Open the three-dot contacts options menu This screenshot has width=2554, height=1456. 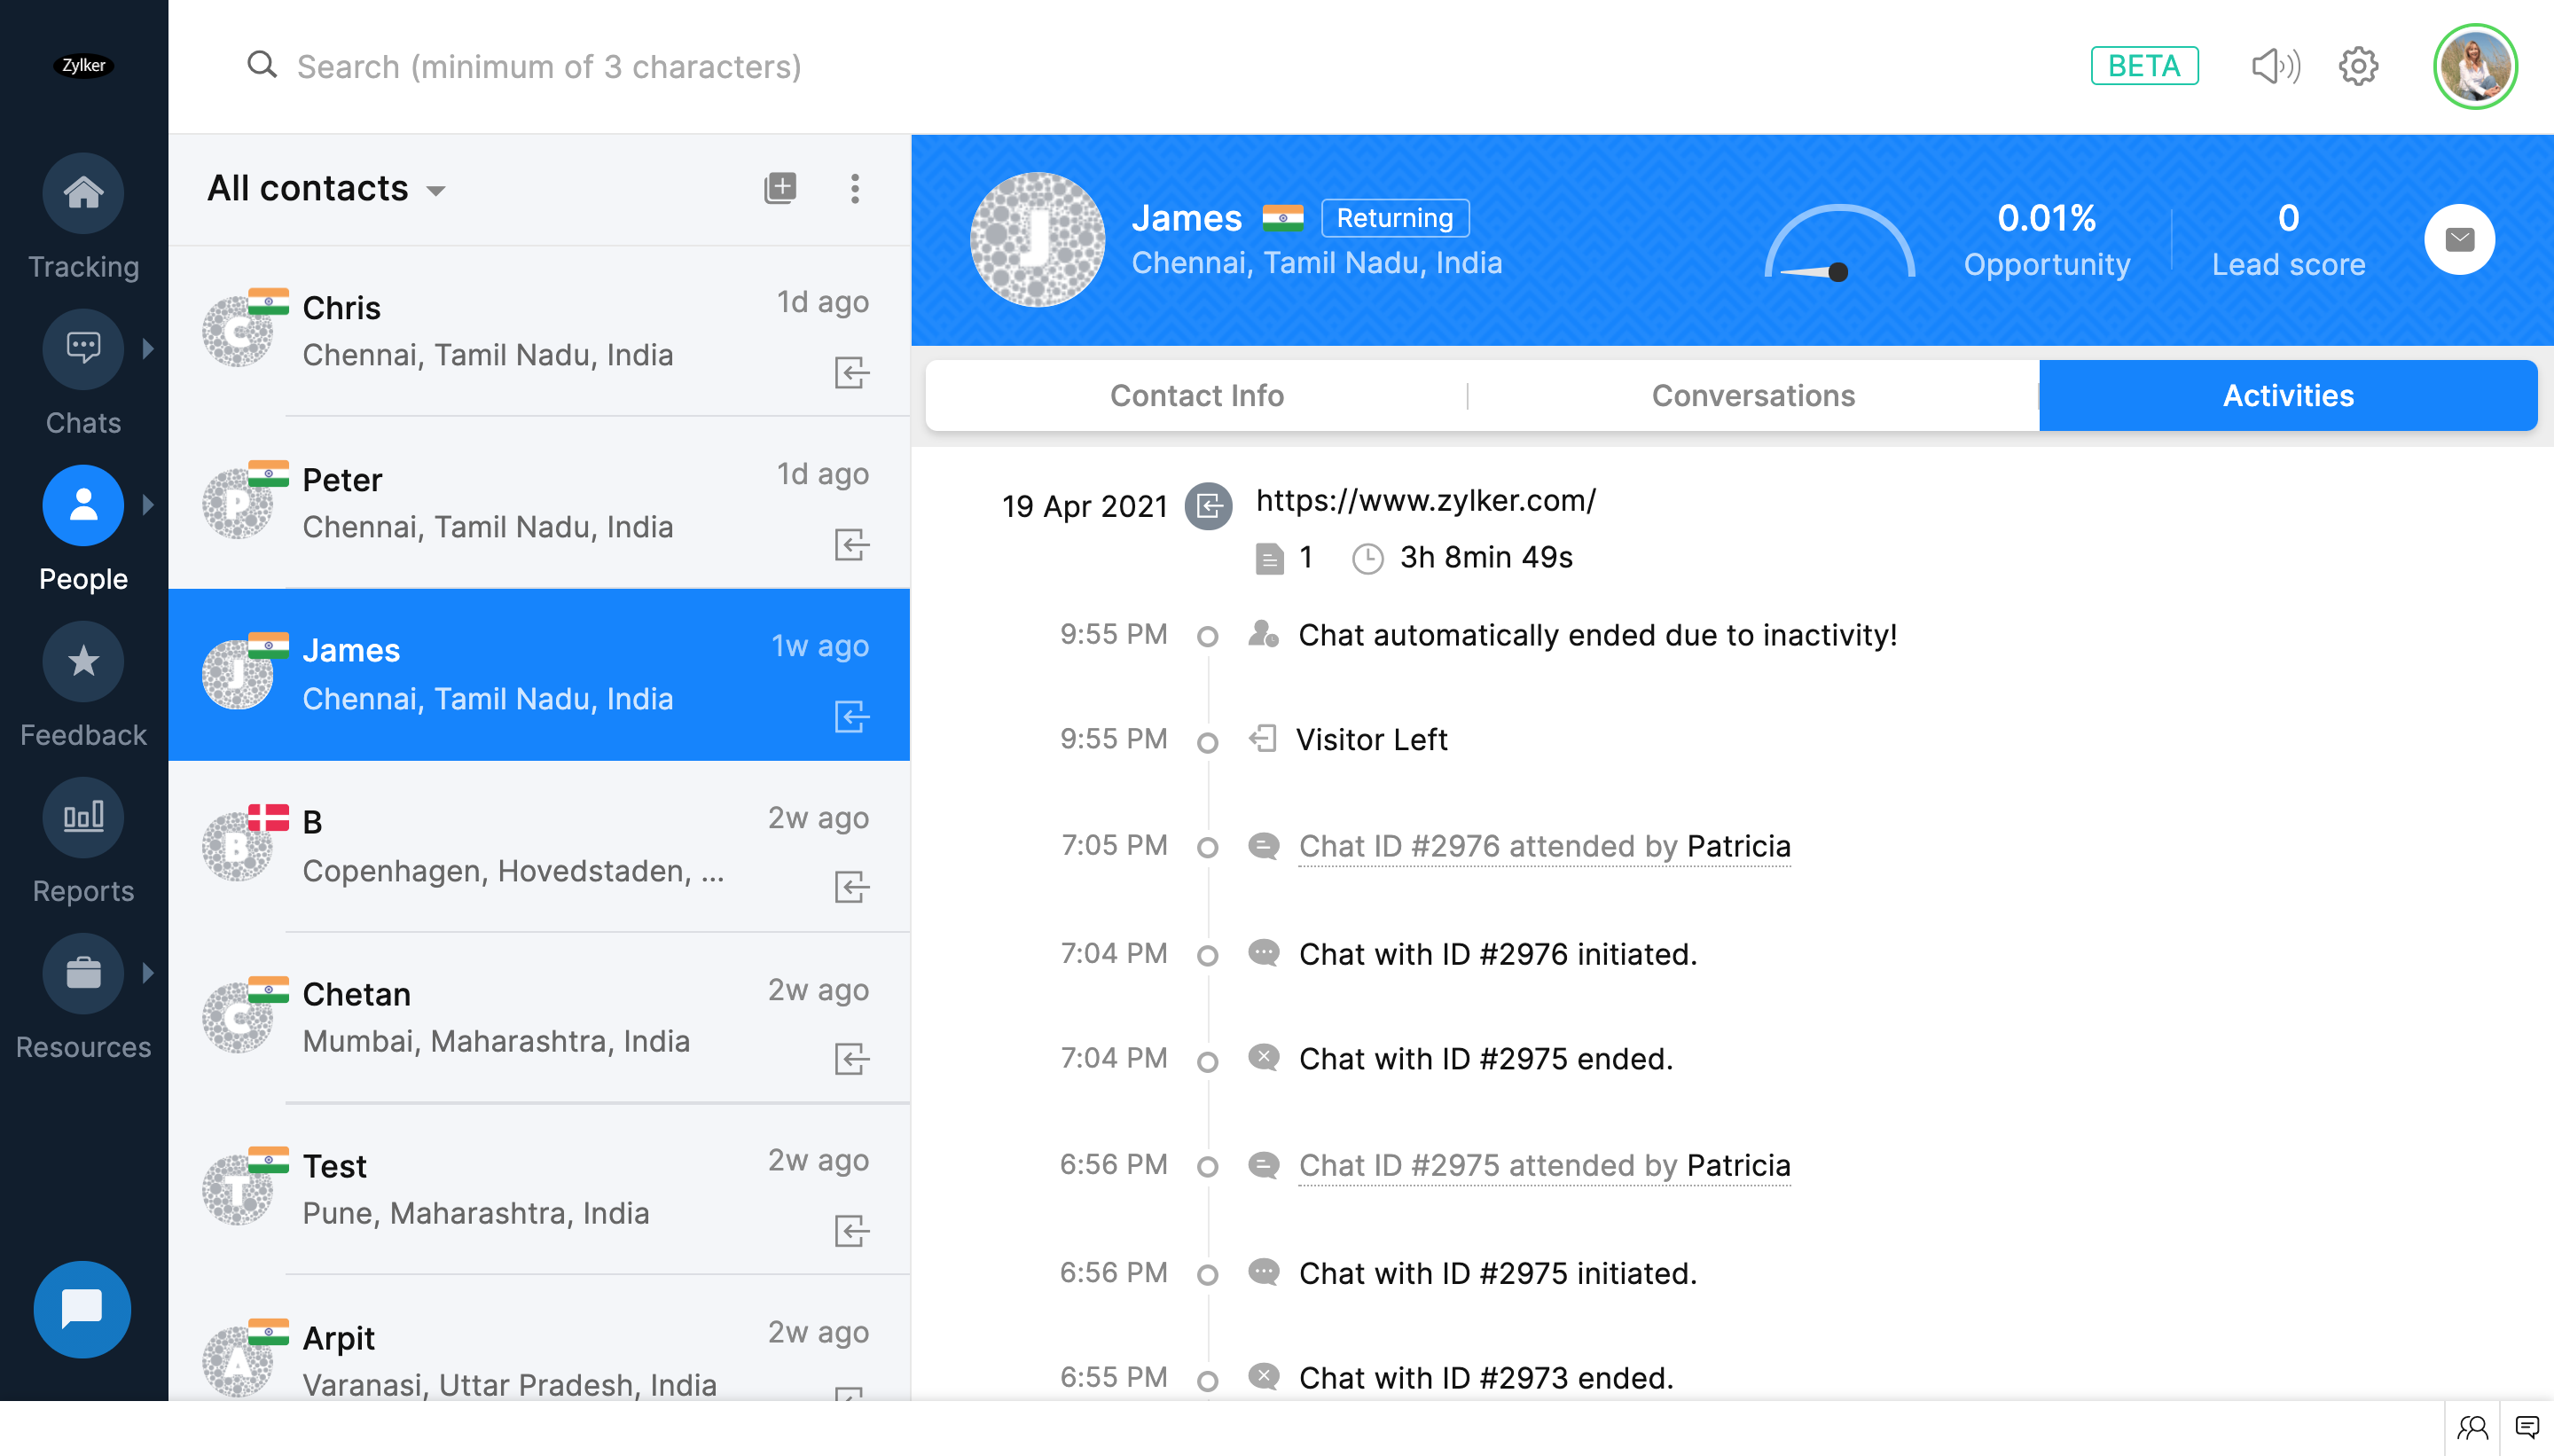854,188
